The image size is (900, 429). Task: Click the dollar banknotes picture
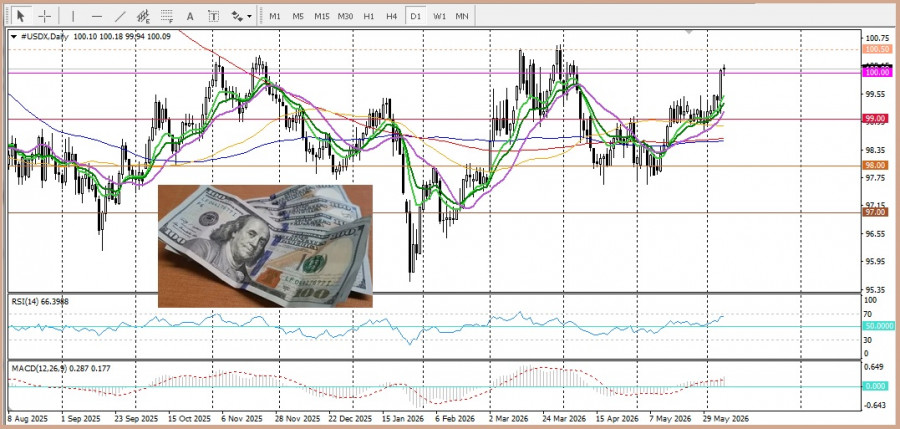(x=265, y=246)
